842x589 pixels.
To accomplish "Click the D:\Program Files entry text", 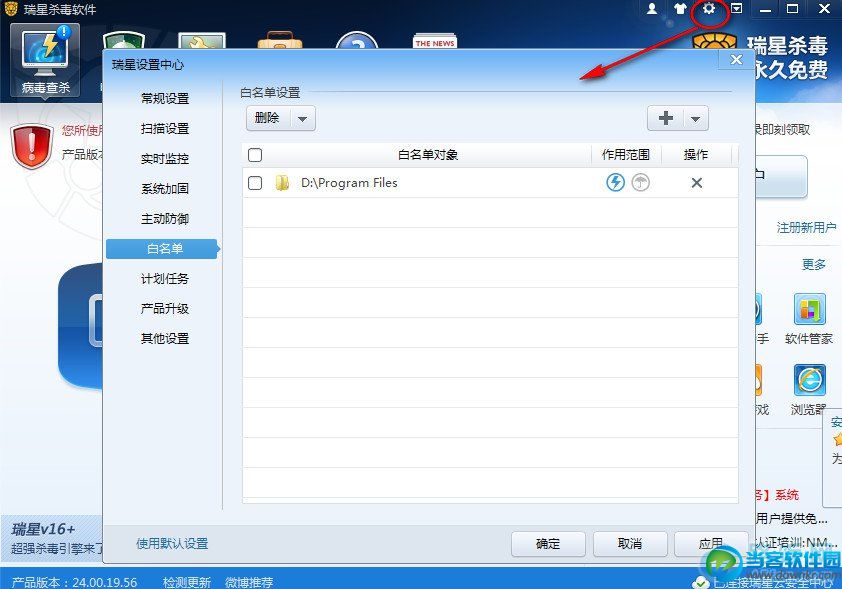I will pyautogui.click(x=349, y=183).
